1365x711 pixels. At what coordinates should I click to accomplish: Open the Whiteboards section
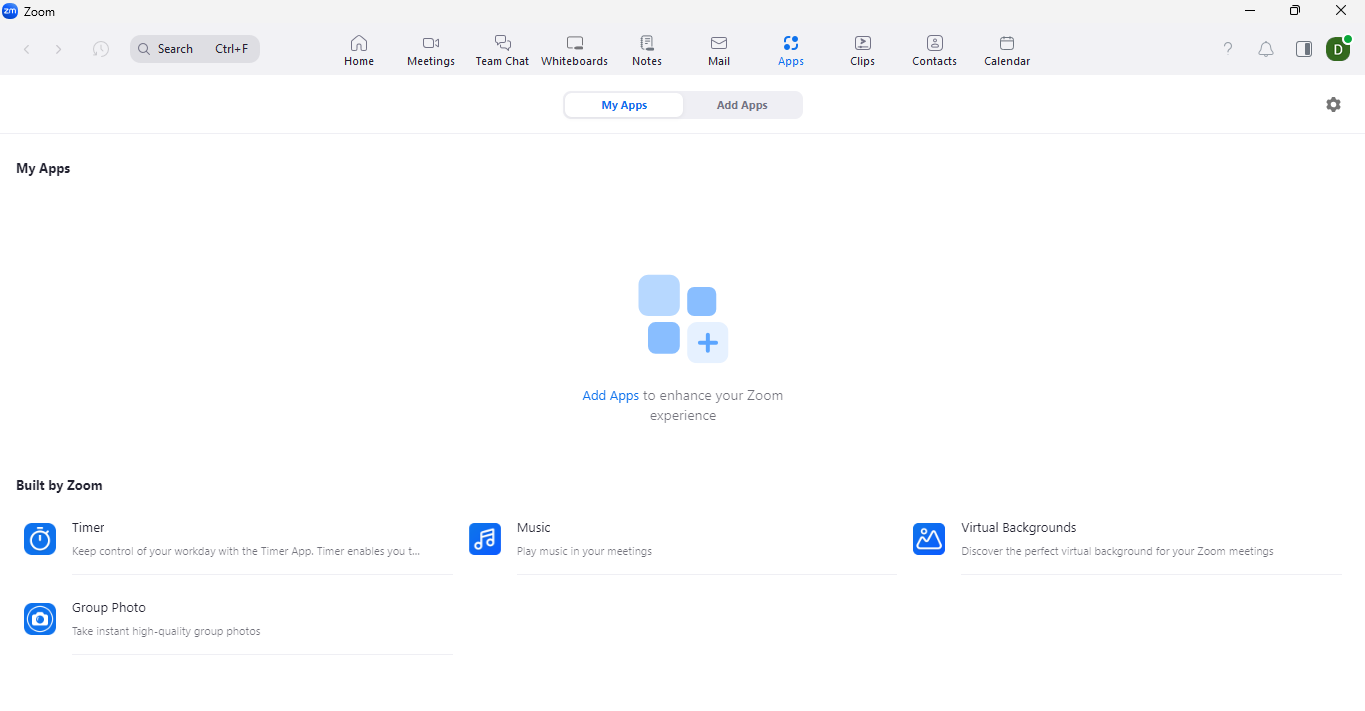click(574, 50)
